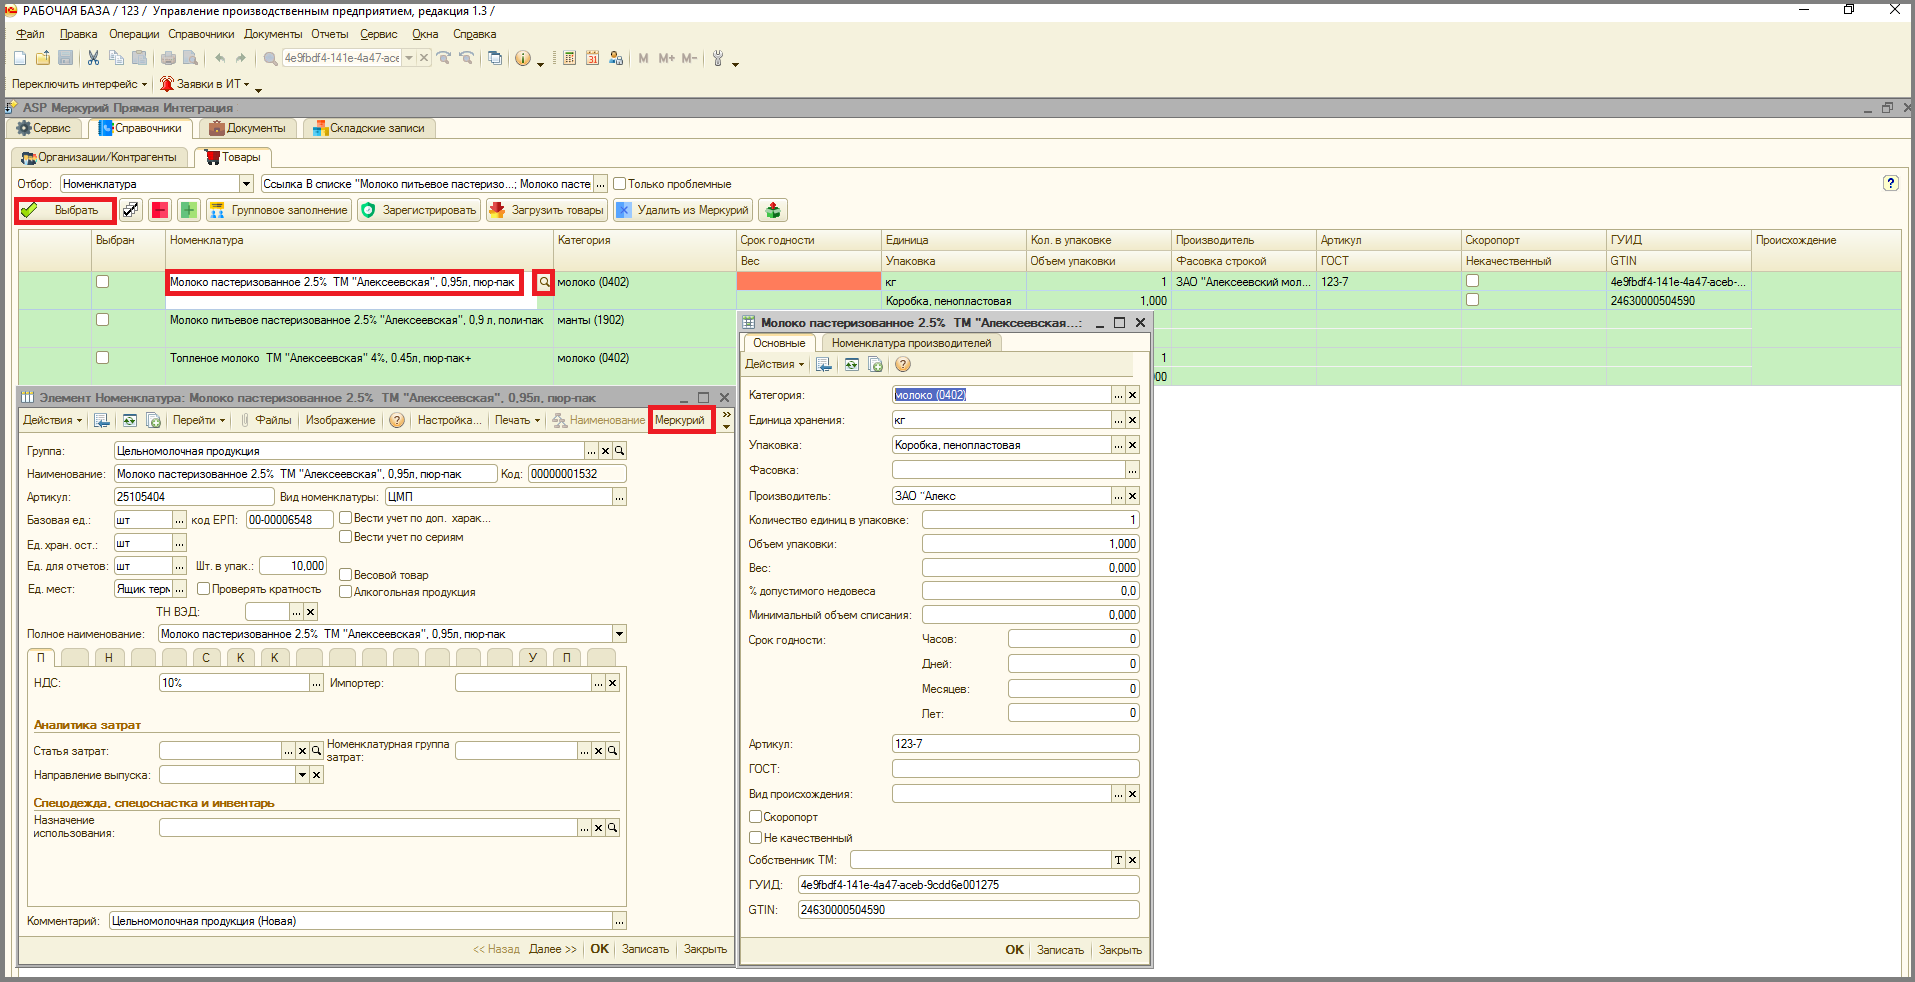
Task: Click the check-all icon next to Выбрать
Action: point(131,210)
